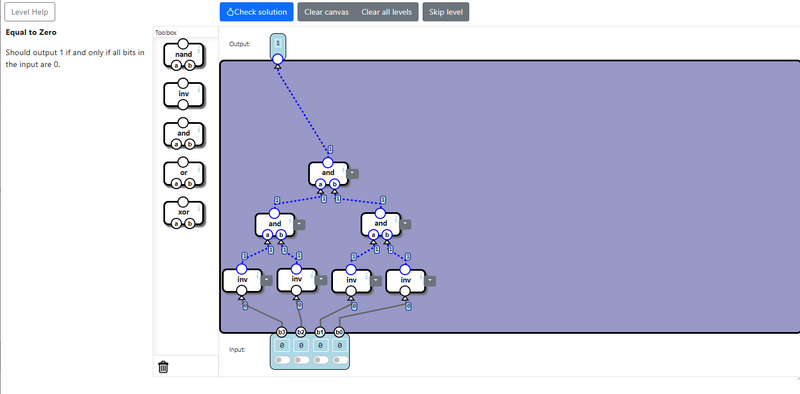Viewport: 800px width, 394px height.
Task: Click input b of the top and gate
Action: point(334,184)
